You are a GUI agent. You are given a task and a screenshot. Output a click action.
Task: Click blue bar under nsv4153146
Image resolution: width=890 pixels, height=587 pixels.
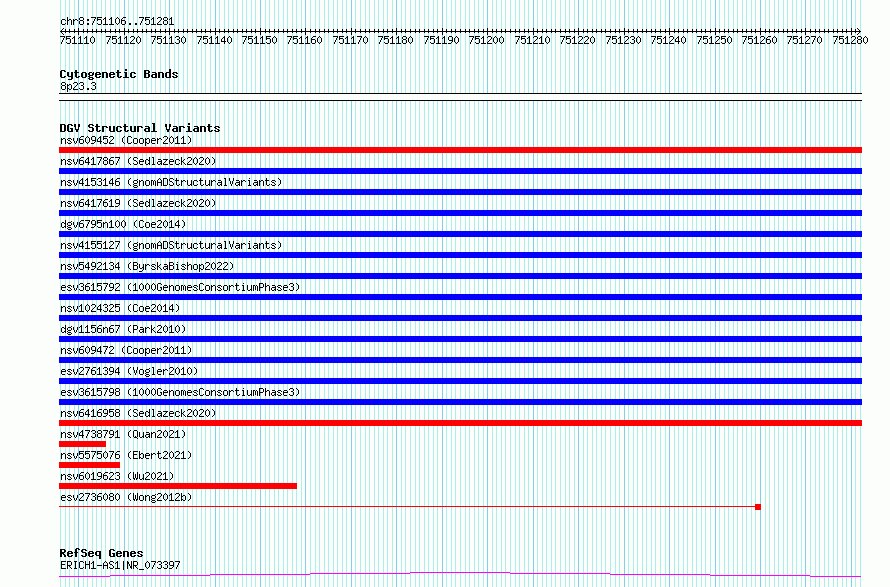point(460,192)
